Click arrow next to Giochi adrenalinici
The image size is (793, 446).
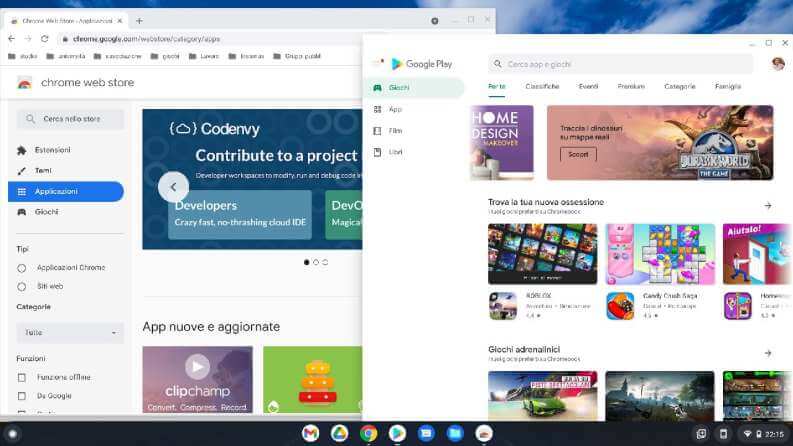point(768,353)
